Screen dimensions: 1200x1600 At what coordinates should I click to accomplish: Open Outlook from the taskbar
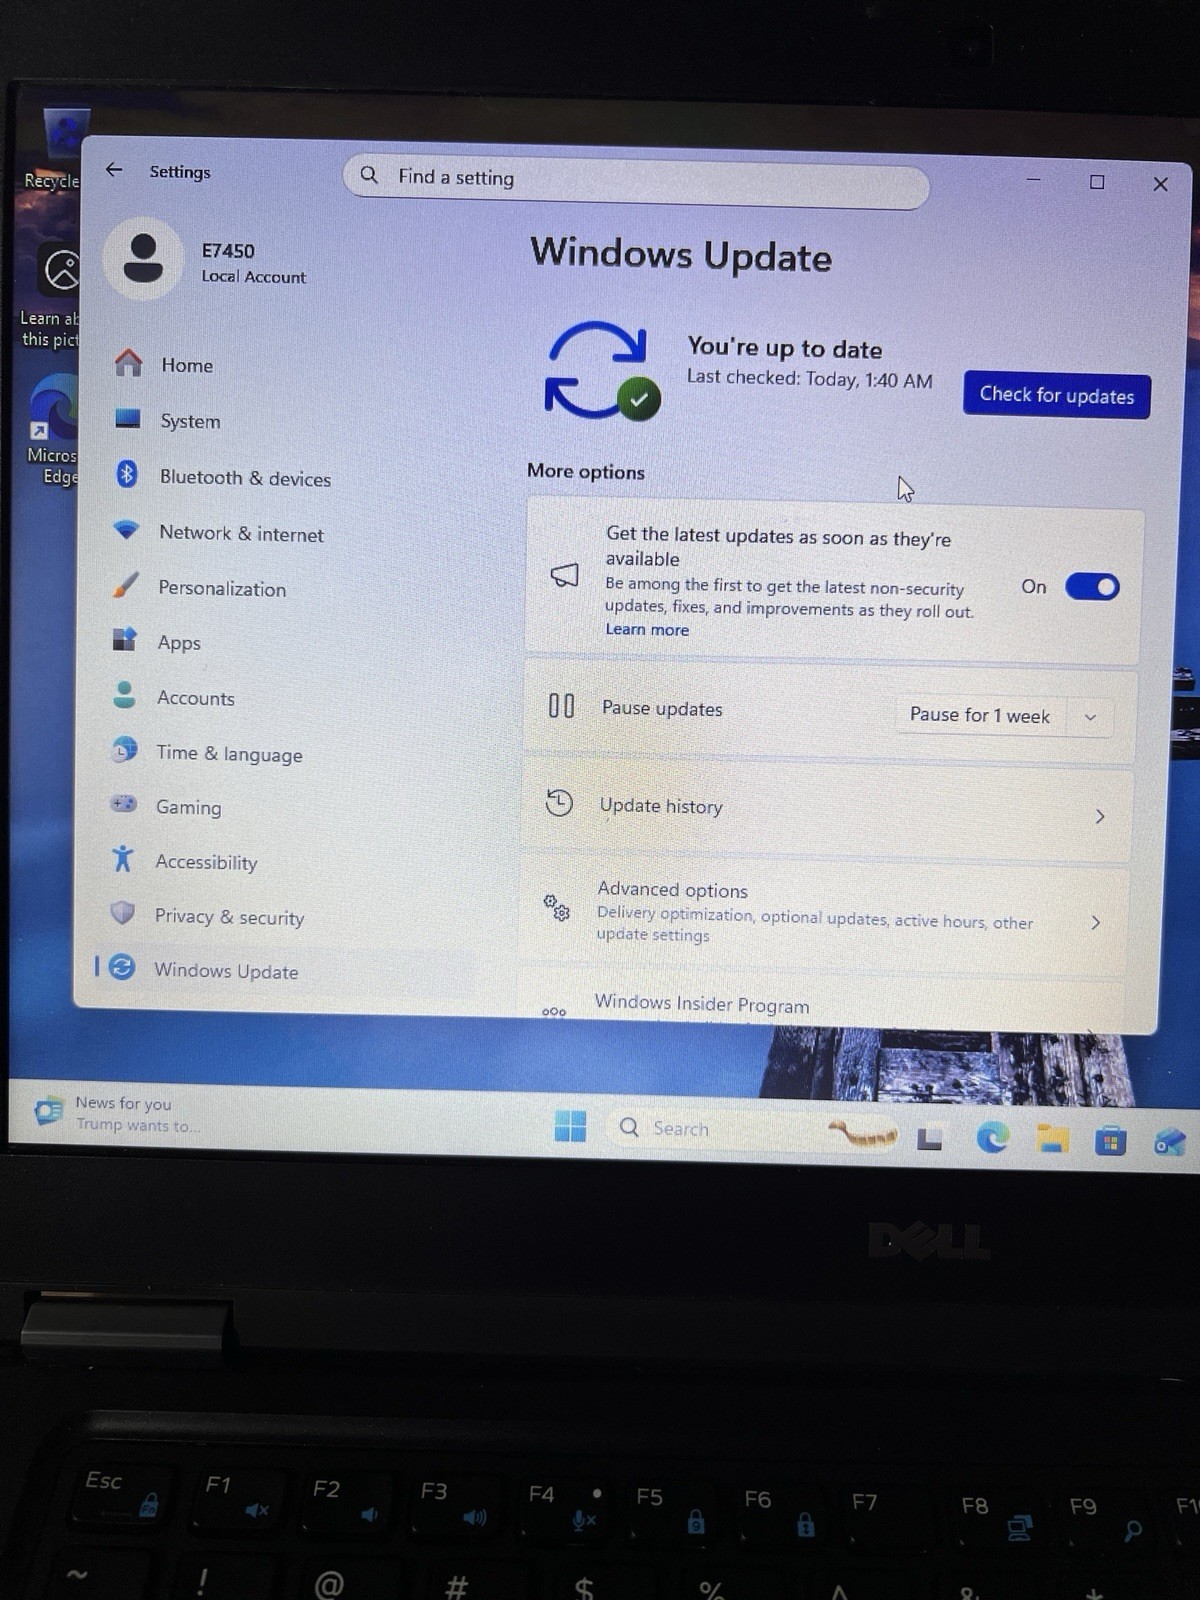tap(1169, 1143)
